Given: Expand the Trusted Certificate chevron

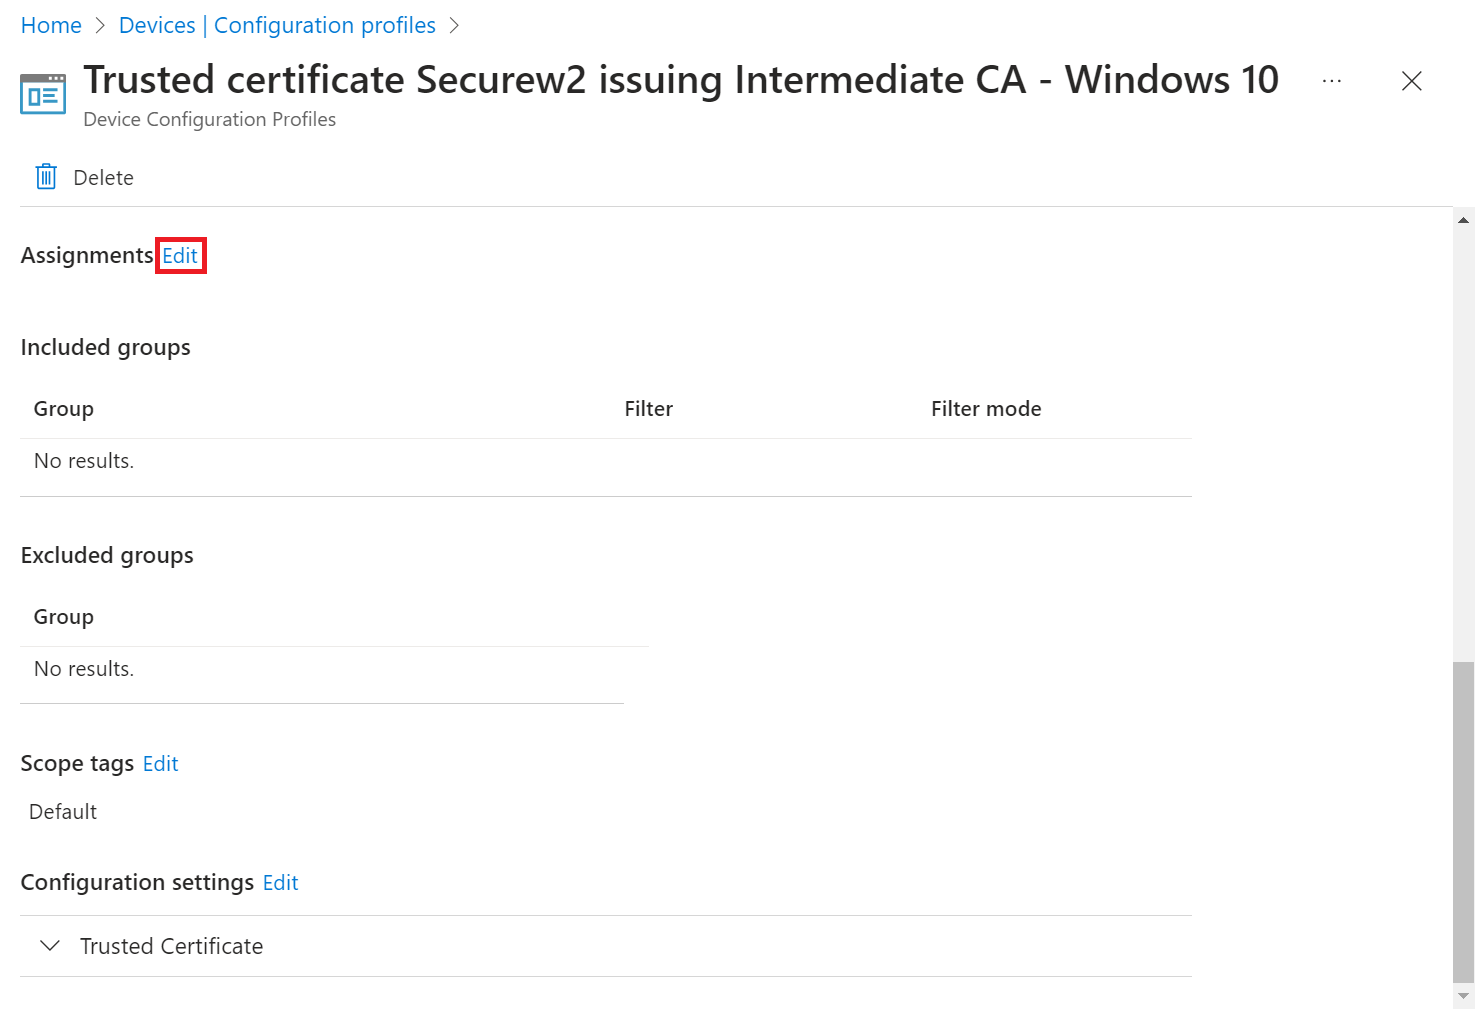Looking at the screenshot, I should click(50, 946).
